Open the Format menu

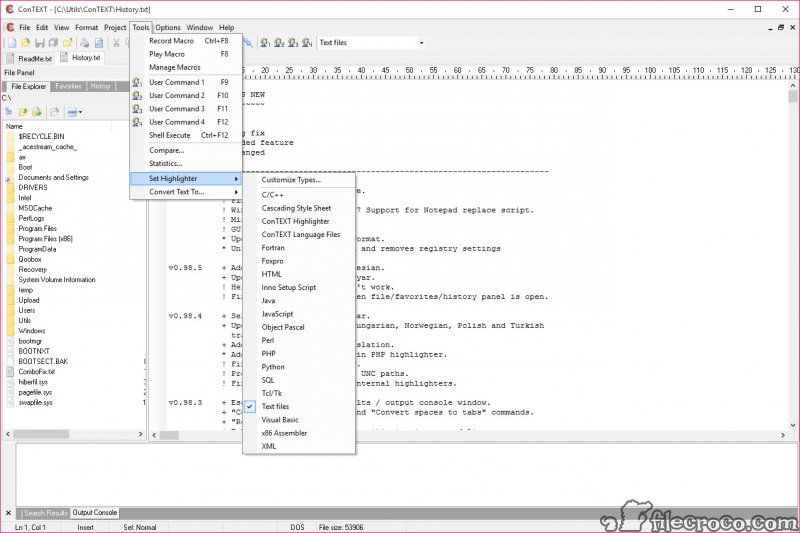[87, 28]
